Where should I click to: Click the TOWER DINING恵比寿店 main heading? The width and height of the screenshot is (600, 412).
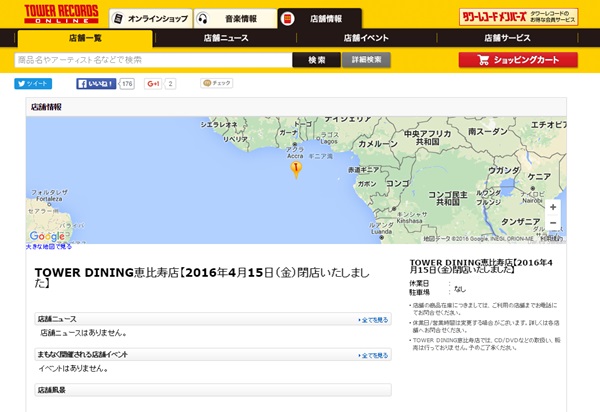point(202,278)
